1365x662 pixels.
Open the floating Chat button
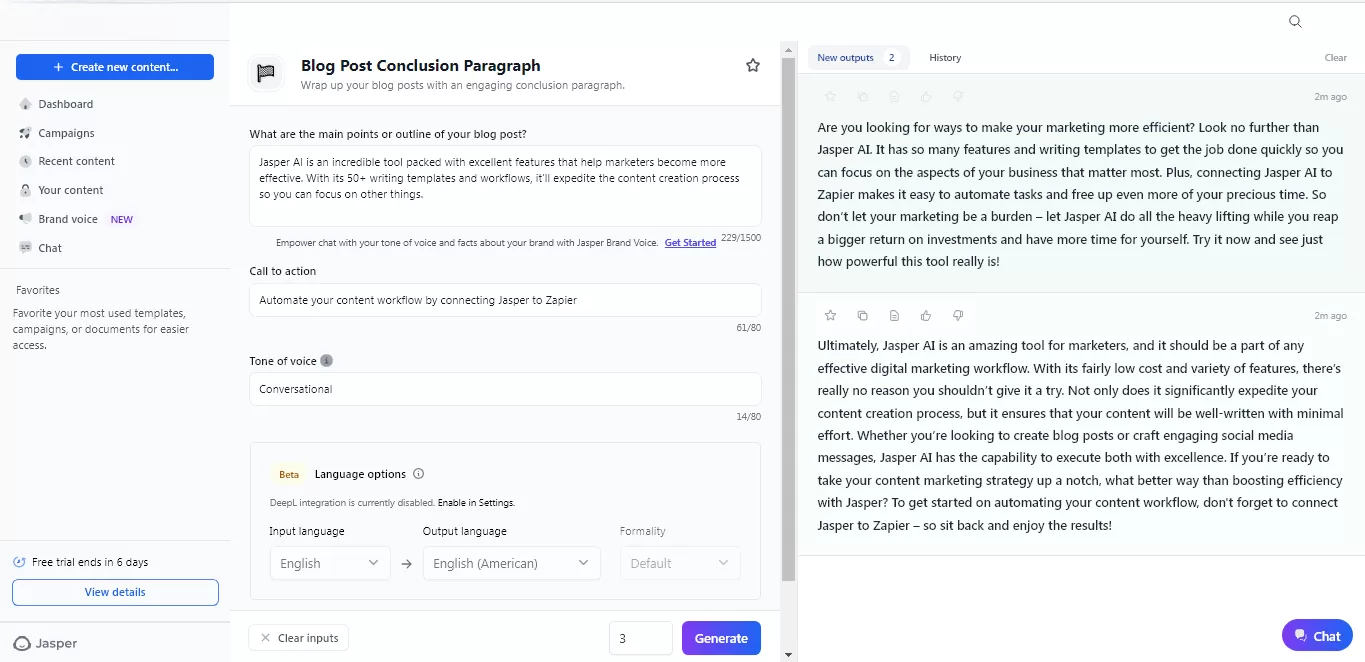(x=1317, y=635)
